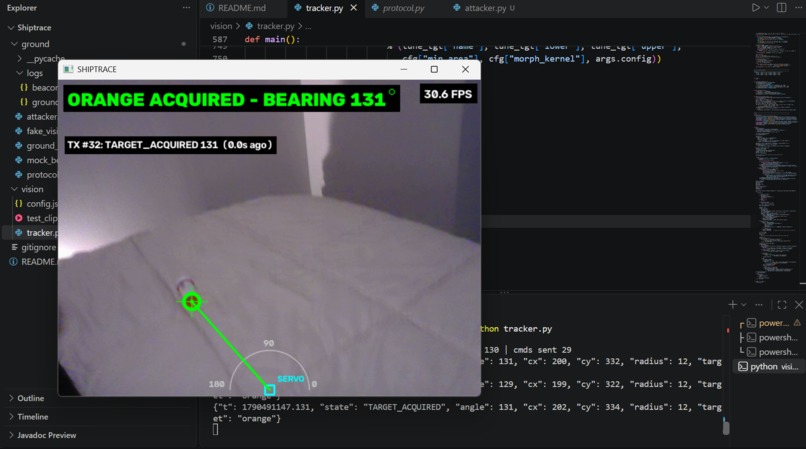Open terminal panel more actions ellipsis
This screenshot has width=806, height=449.
tap(759, 304)
